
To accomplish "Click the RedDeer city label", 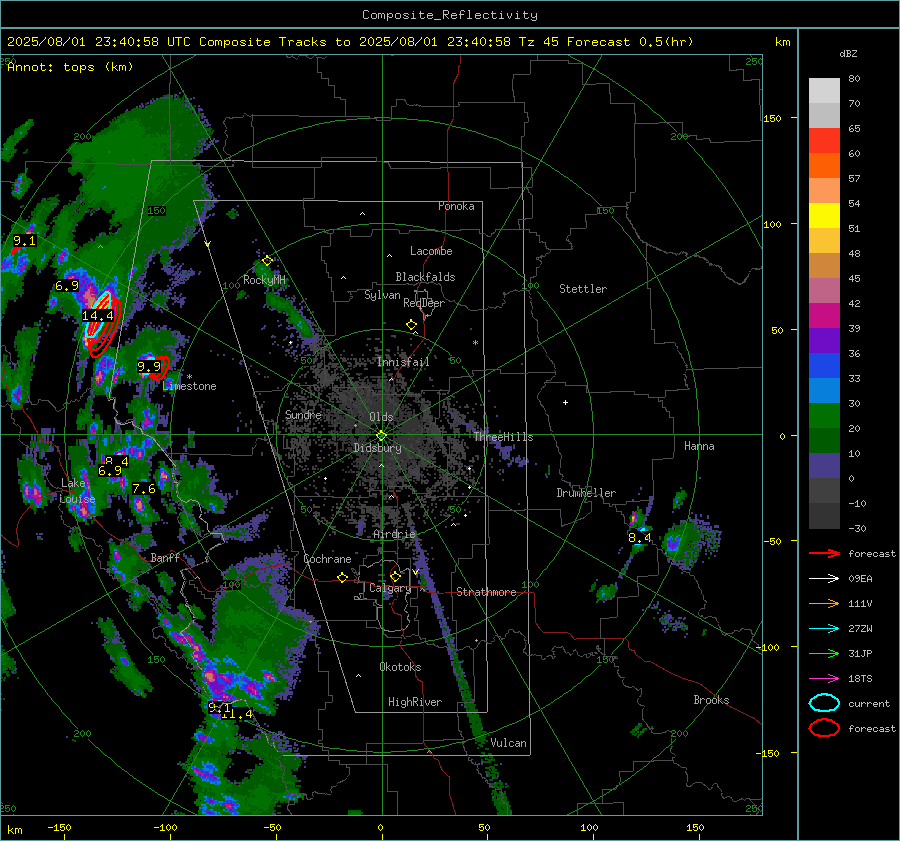I will (x=424, y=303).
